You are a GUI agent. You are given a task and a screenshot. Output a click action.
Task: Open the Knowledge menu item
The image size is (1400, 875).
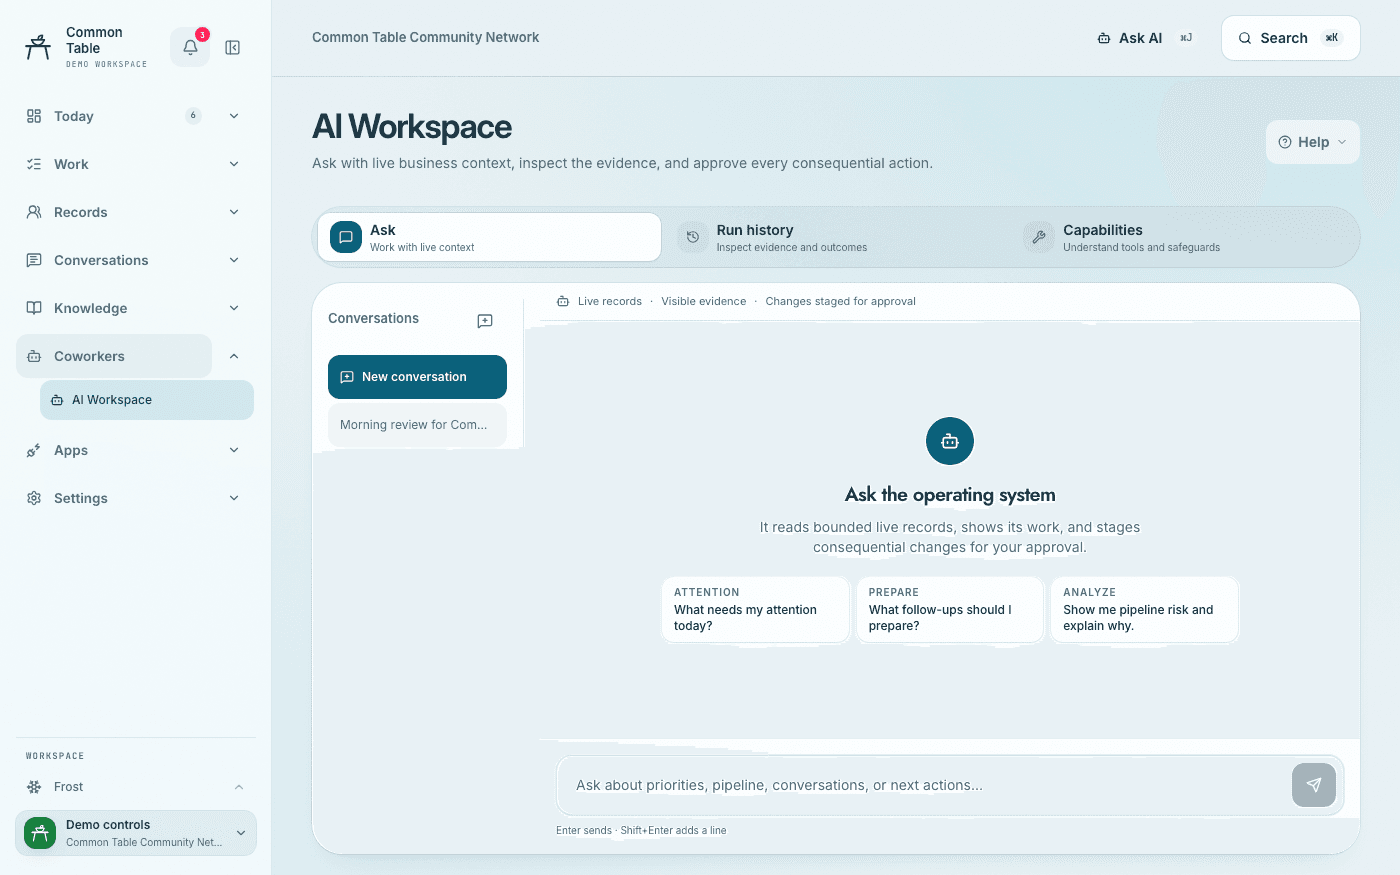[114, 308]
